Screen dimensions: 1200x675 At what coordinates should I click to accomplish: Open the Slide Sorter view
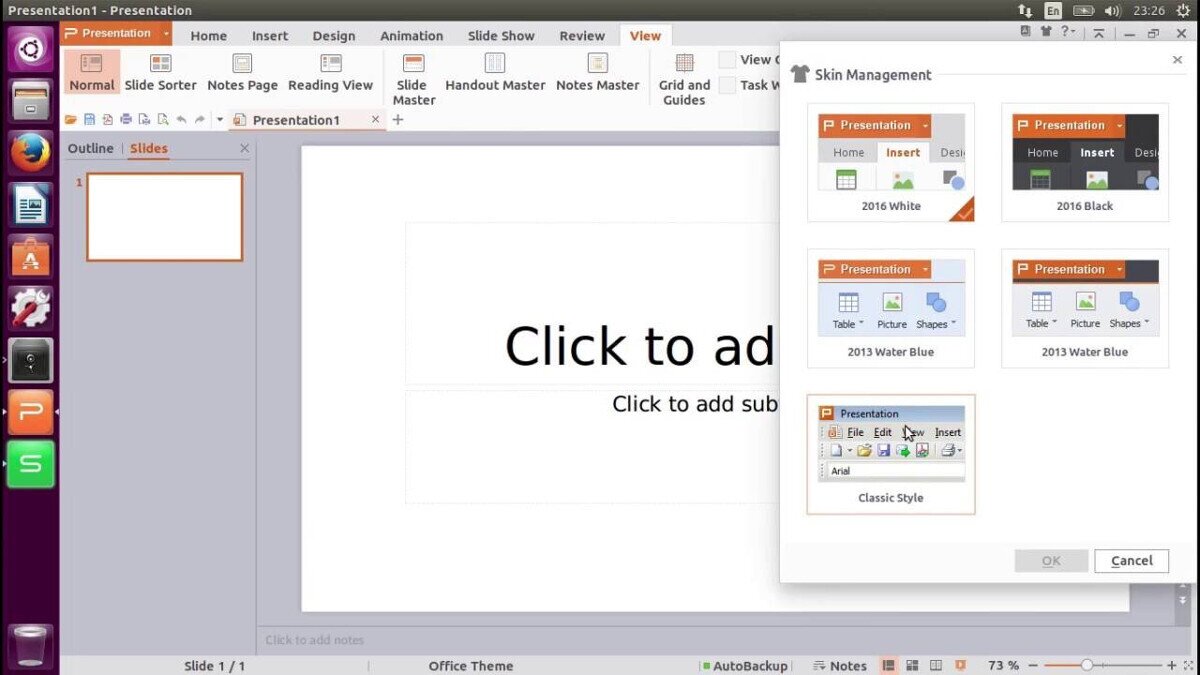pos(160,72)
